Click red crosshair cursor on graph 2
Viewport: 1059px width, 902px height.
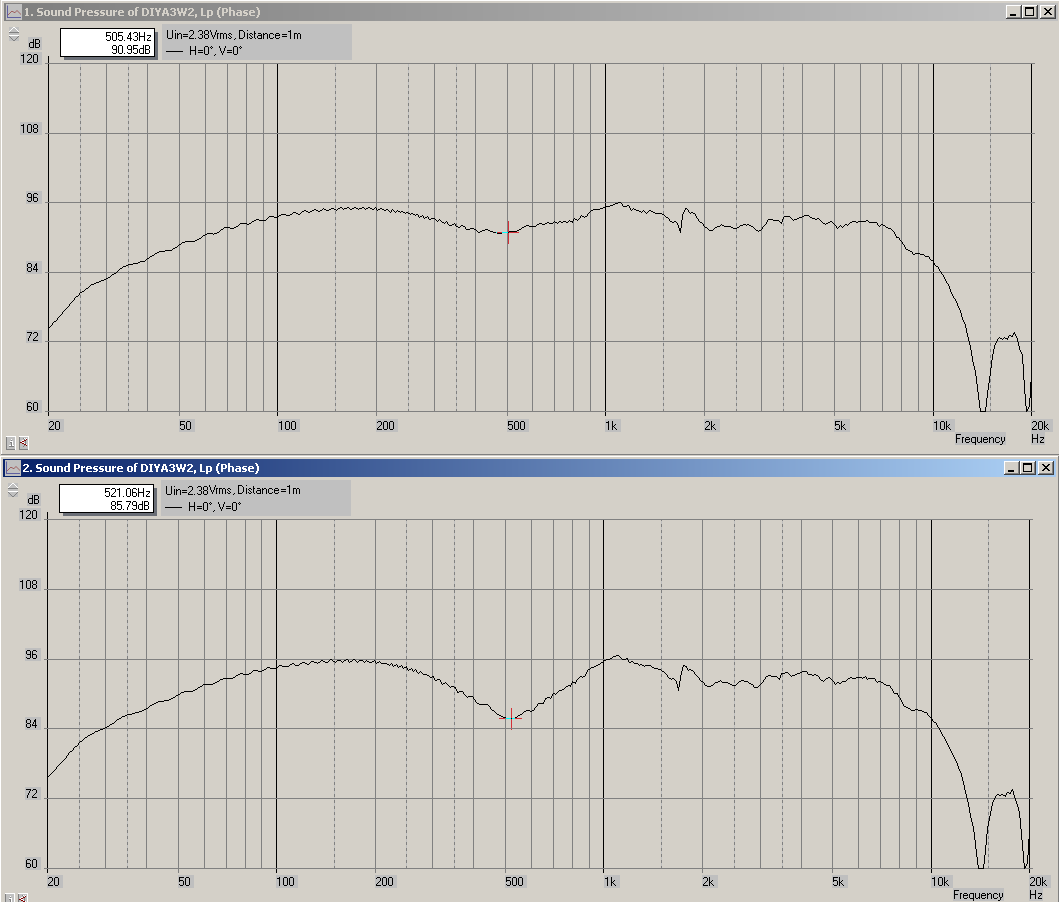point(511,718)
